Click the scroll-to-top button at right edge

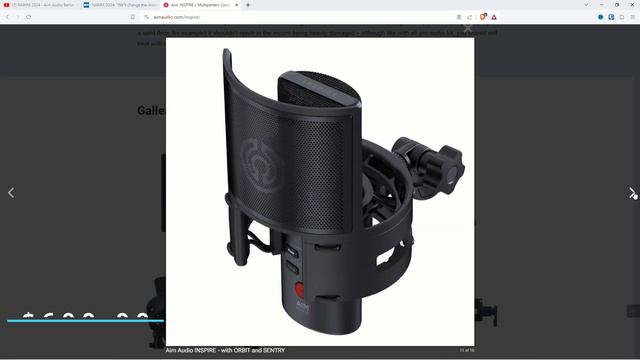pos(633,311)
